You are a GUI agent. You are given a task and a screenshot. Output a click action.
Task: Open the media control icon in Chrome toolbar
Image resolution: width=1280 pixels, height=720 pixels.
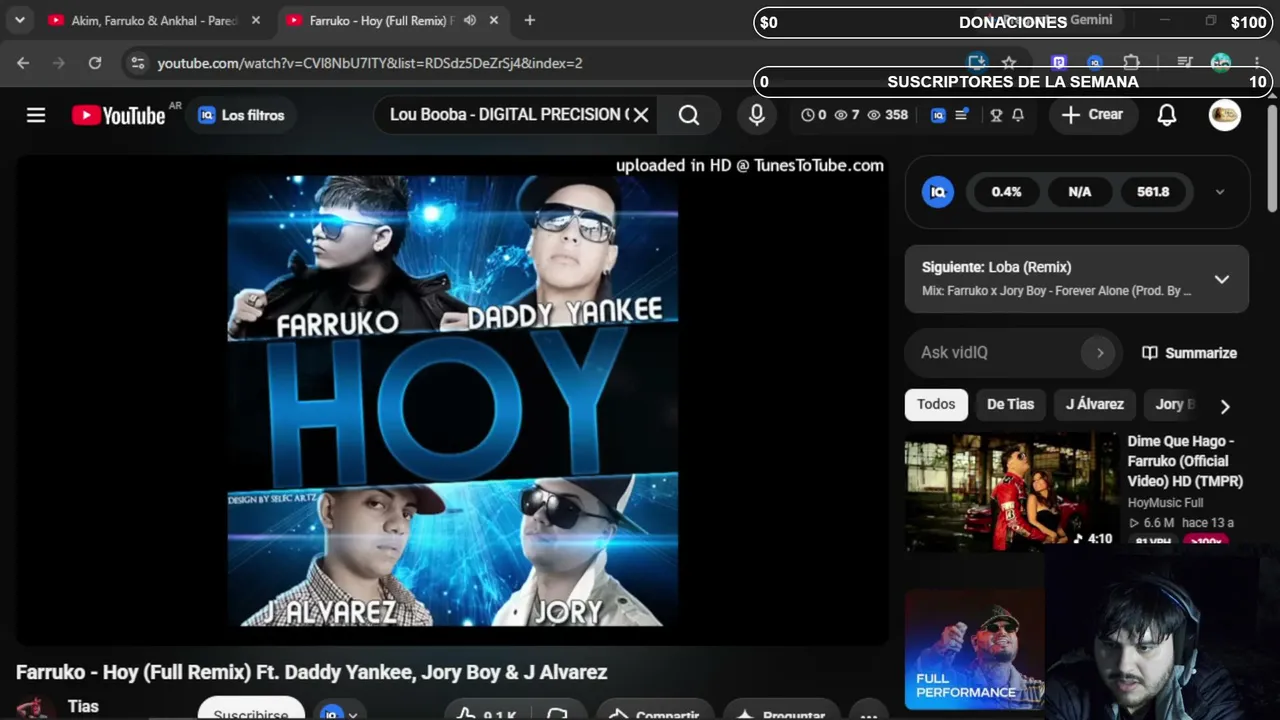point(1185,63)
